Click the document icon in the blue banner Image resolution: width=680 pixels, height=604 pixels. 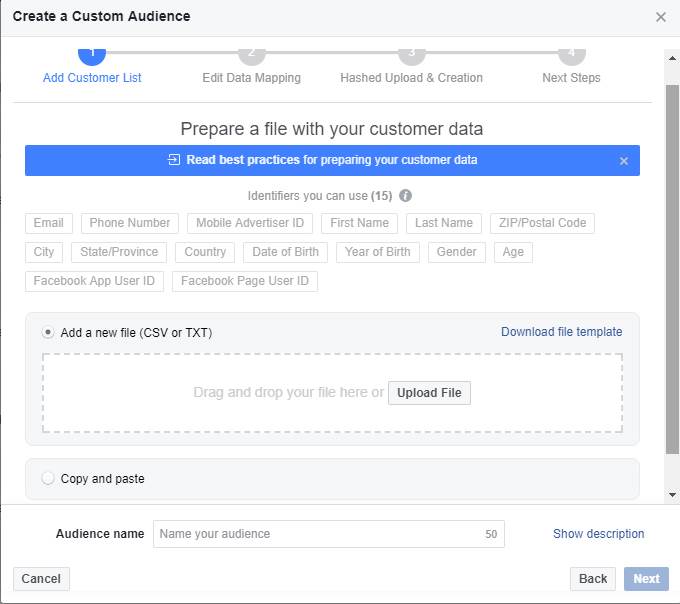click(174, 160)
